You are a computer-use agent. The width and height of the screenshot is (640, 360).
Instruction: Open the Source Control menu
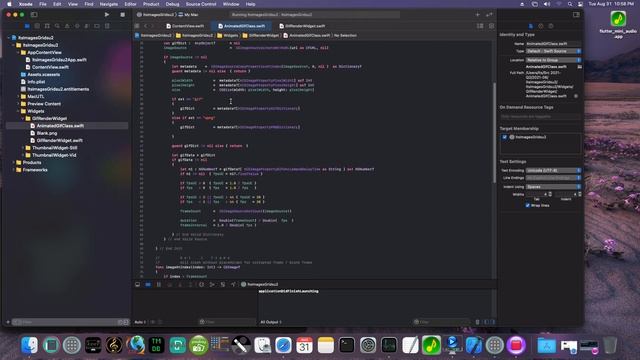point(201,4)
